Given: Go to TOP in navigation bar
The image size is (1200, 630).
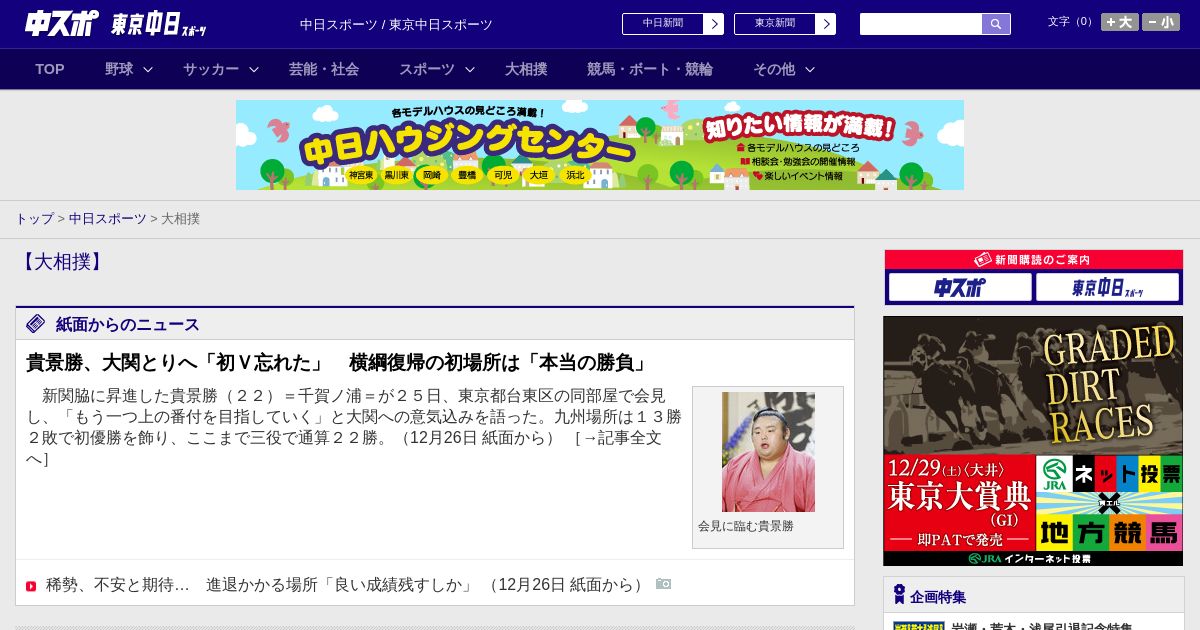Looking at the screenshot, I should point(50,69).
